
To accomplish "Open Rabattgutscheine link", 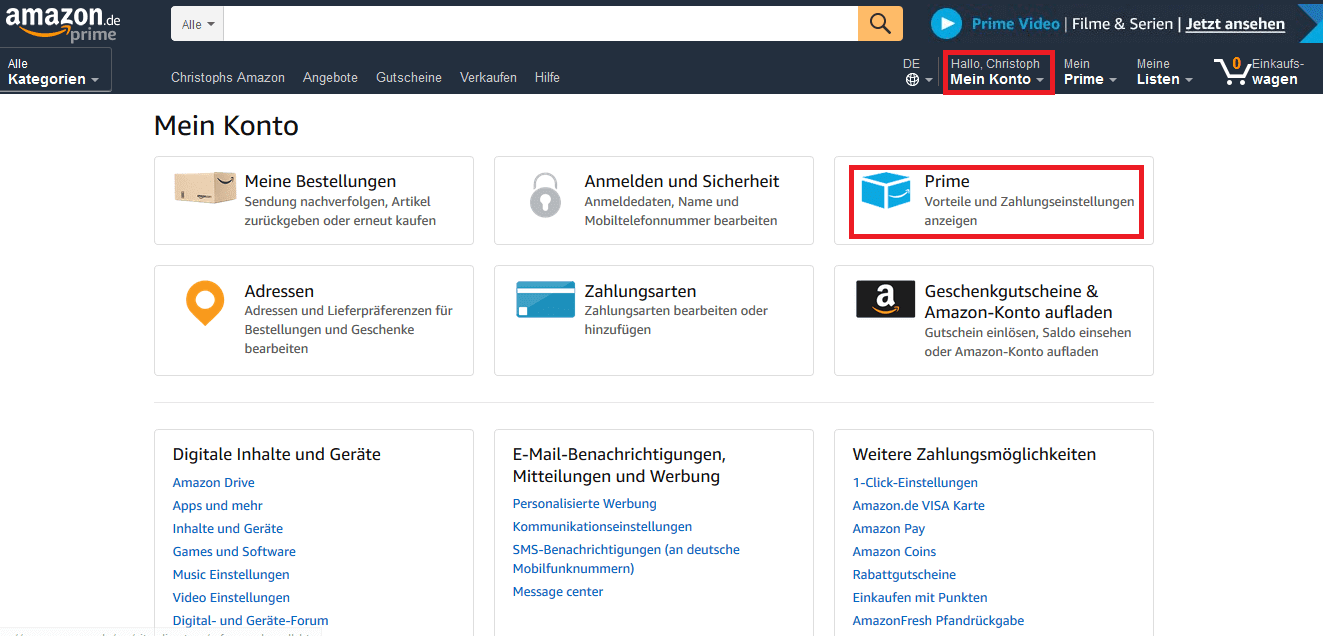I will point(904,575).
